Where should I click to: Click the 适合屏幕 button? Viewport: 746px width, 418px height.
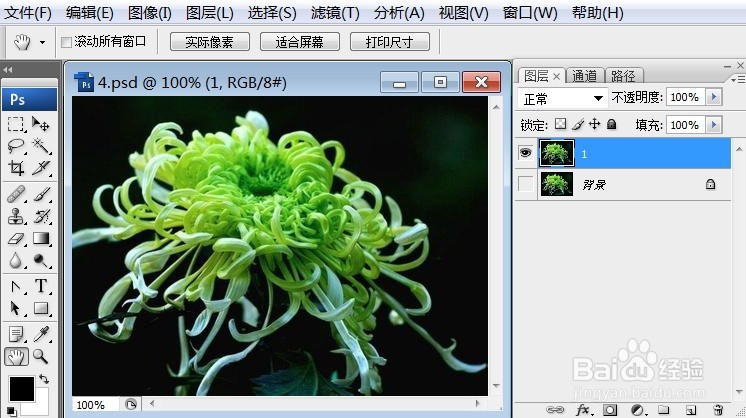click(x=300, y=42)
